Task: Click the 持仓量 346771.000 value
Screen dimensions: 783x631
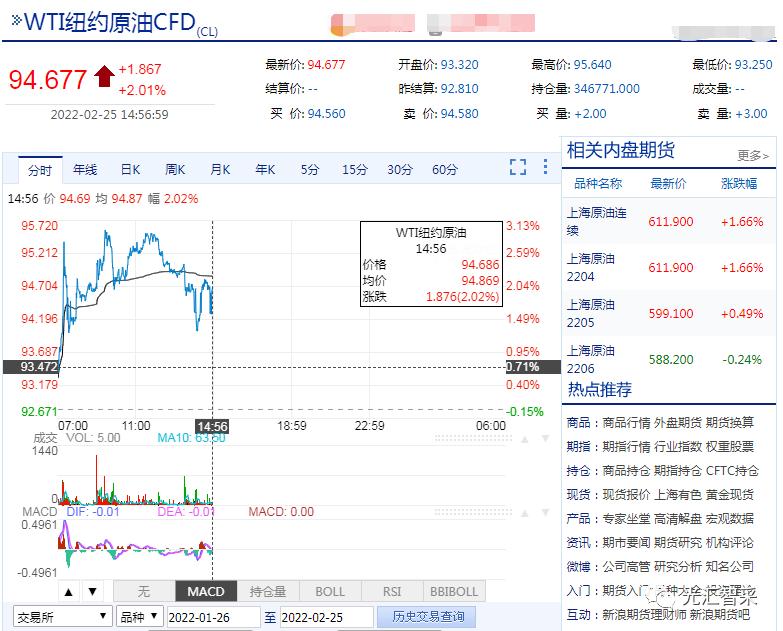Action: pos(607,89)
